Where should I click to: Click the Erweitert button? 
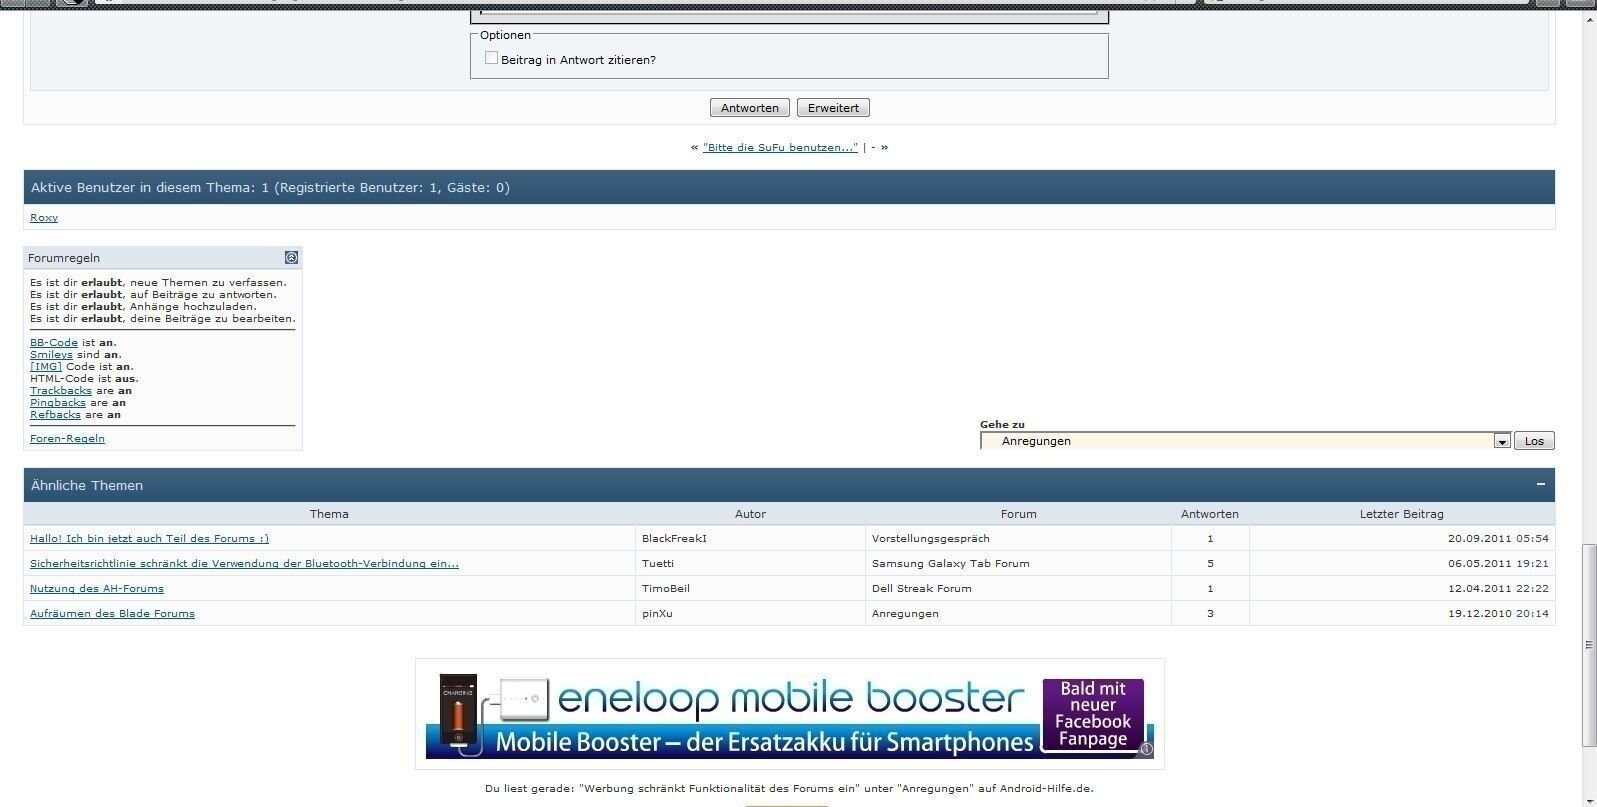point(833,108)
